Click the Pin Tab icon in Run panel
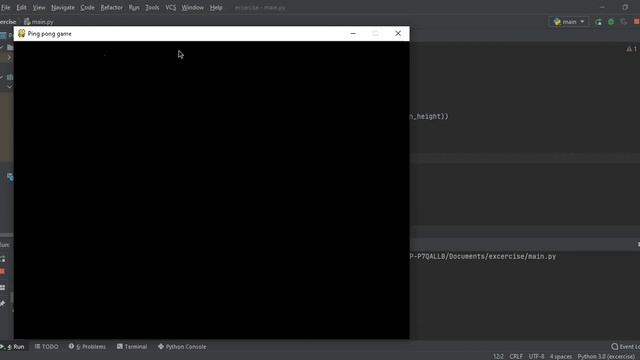Screen dimensions: 640x360 pyautogui.click(x=2, y=303)
